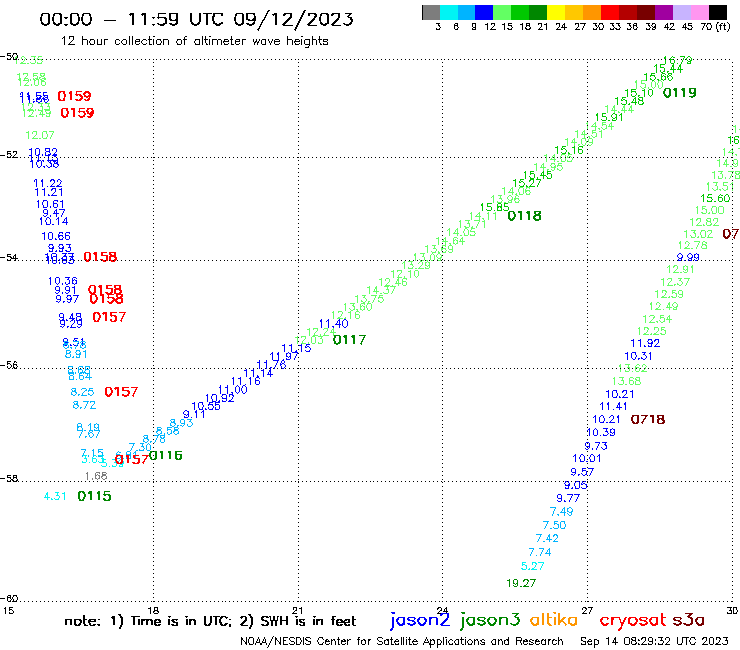Viewport: 740px width, 650px height.
Task: Click the latitude axis label '-58'
Action: 8,478
